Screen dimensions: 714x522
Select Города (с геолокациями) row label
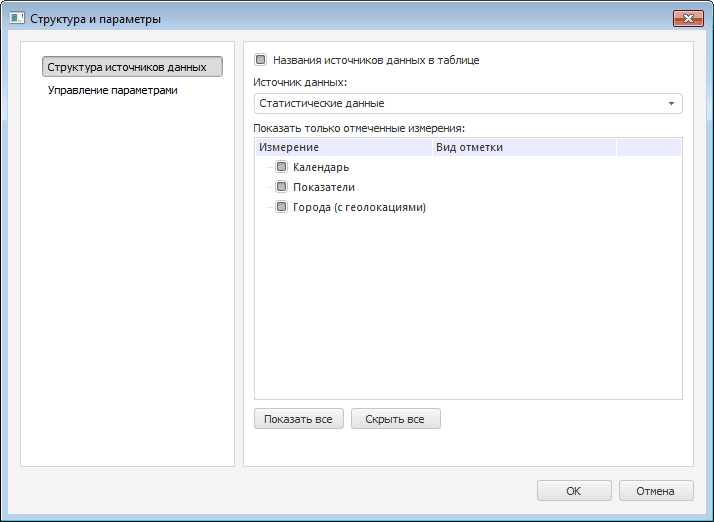pos(359,207)
